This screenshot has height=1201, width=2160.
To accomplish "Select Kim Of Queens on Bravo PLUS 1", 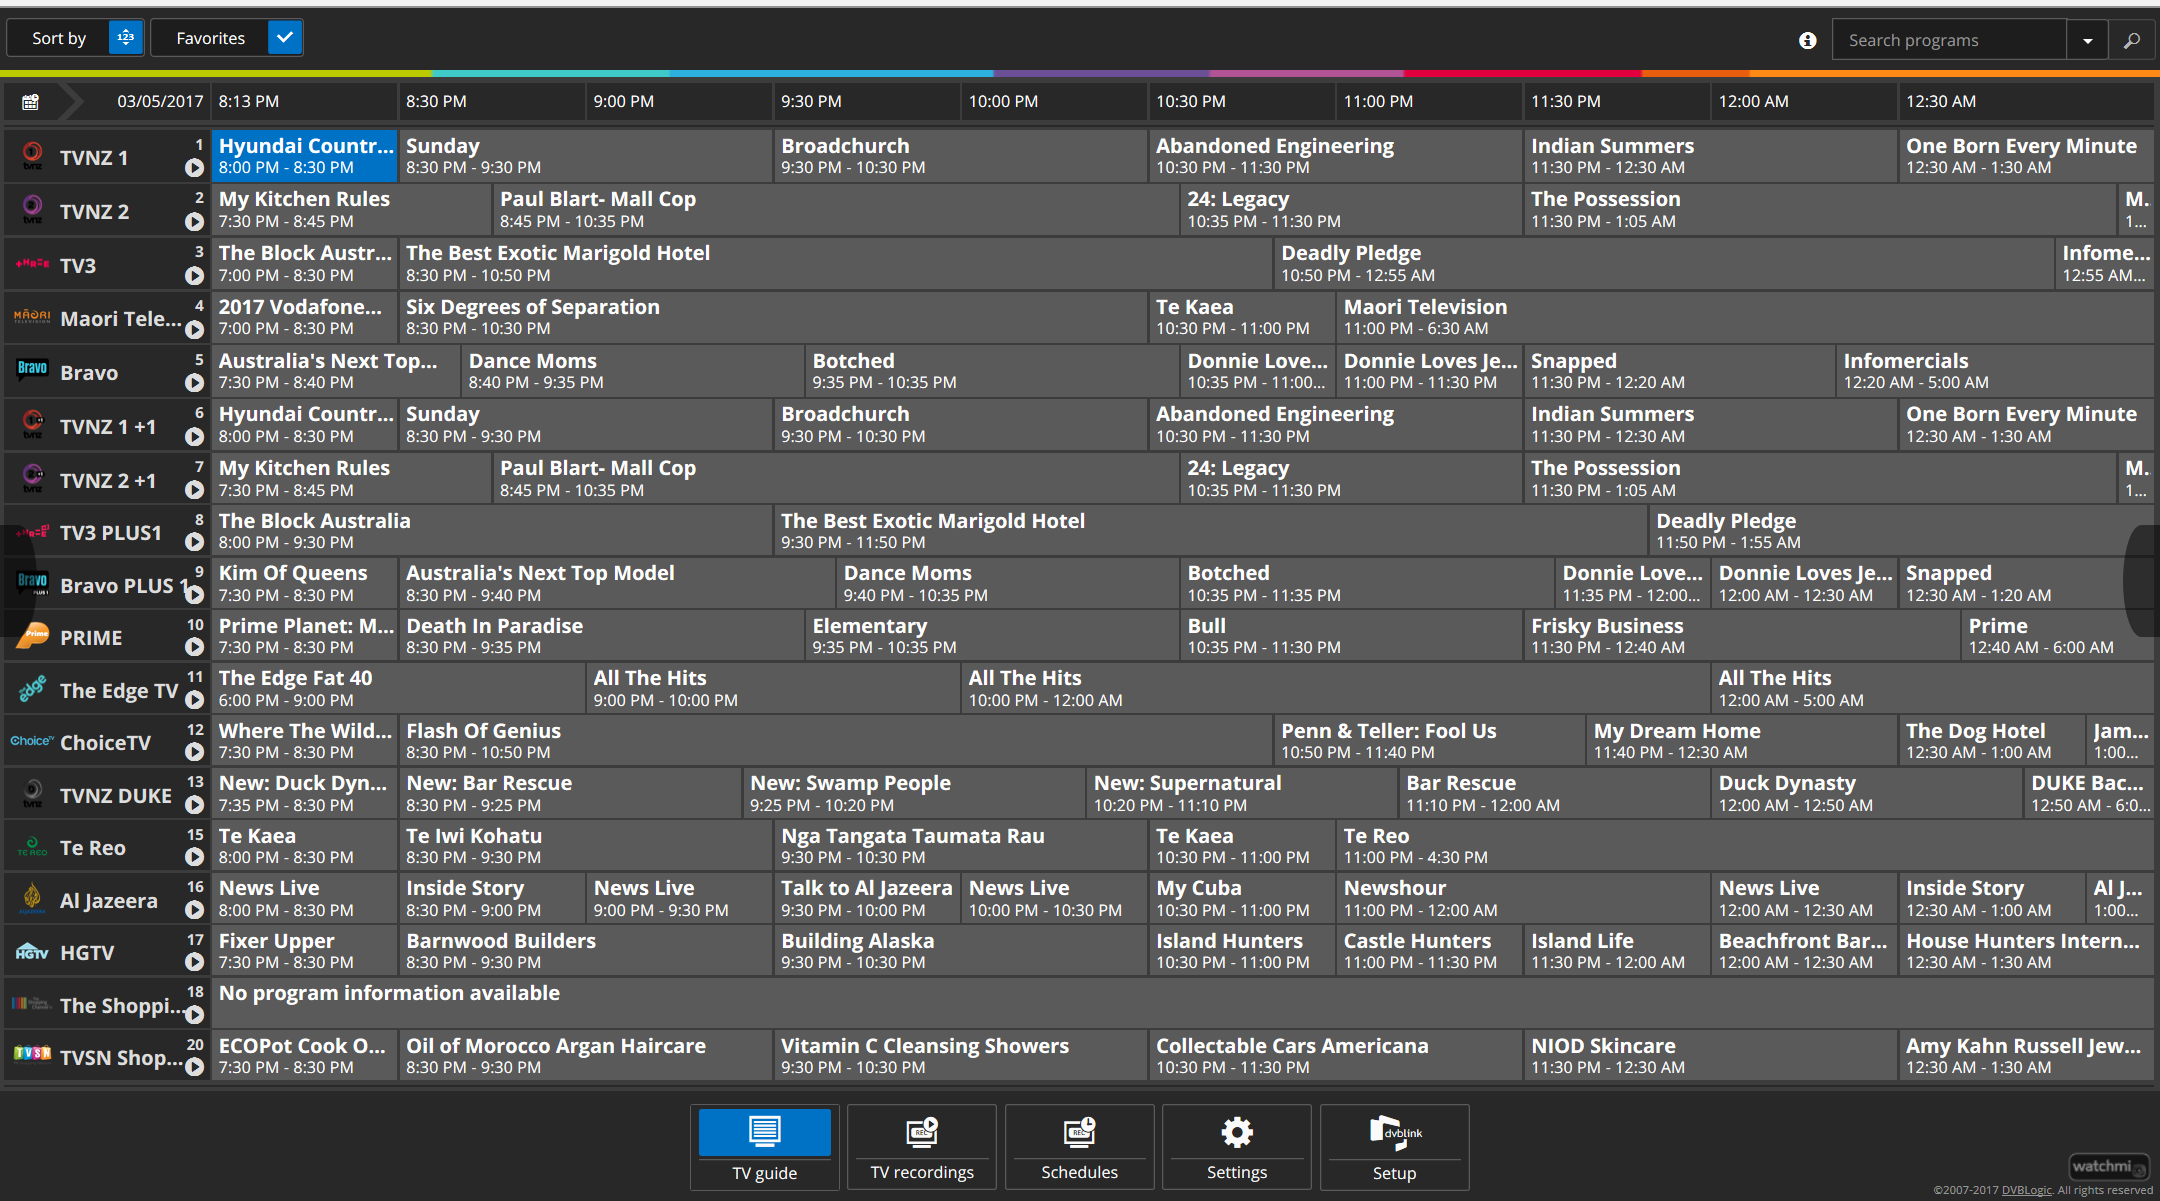I will tap(305, 584).
